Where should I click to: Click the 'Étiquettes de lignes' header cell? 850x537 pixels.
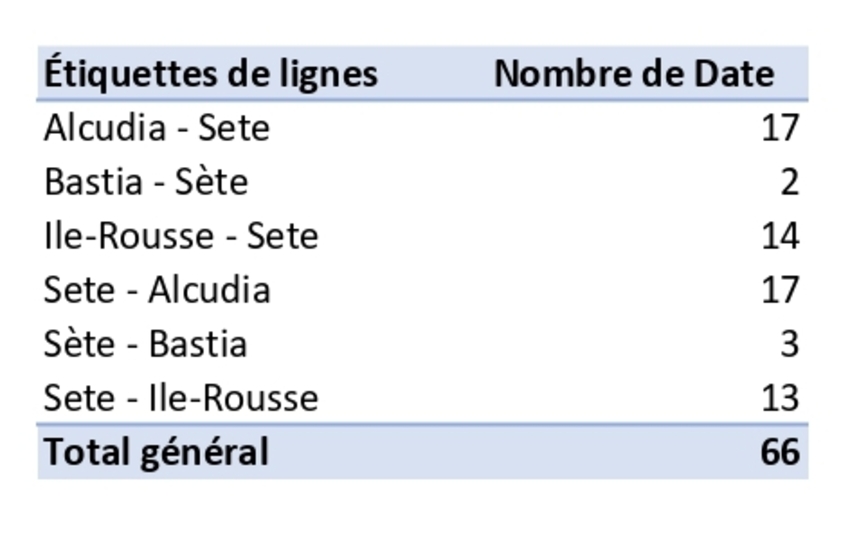pyautogui.click(x=211, y=73)
